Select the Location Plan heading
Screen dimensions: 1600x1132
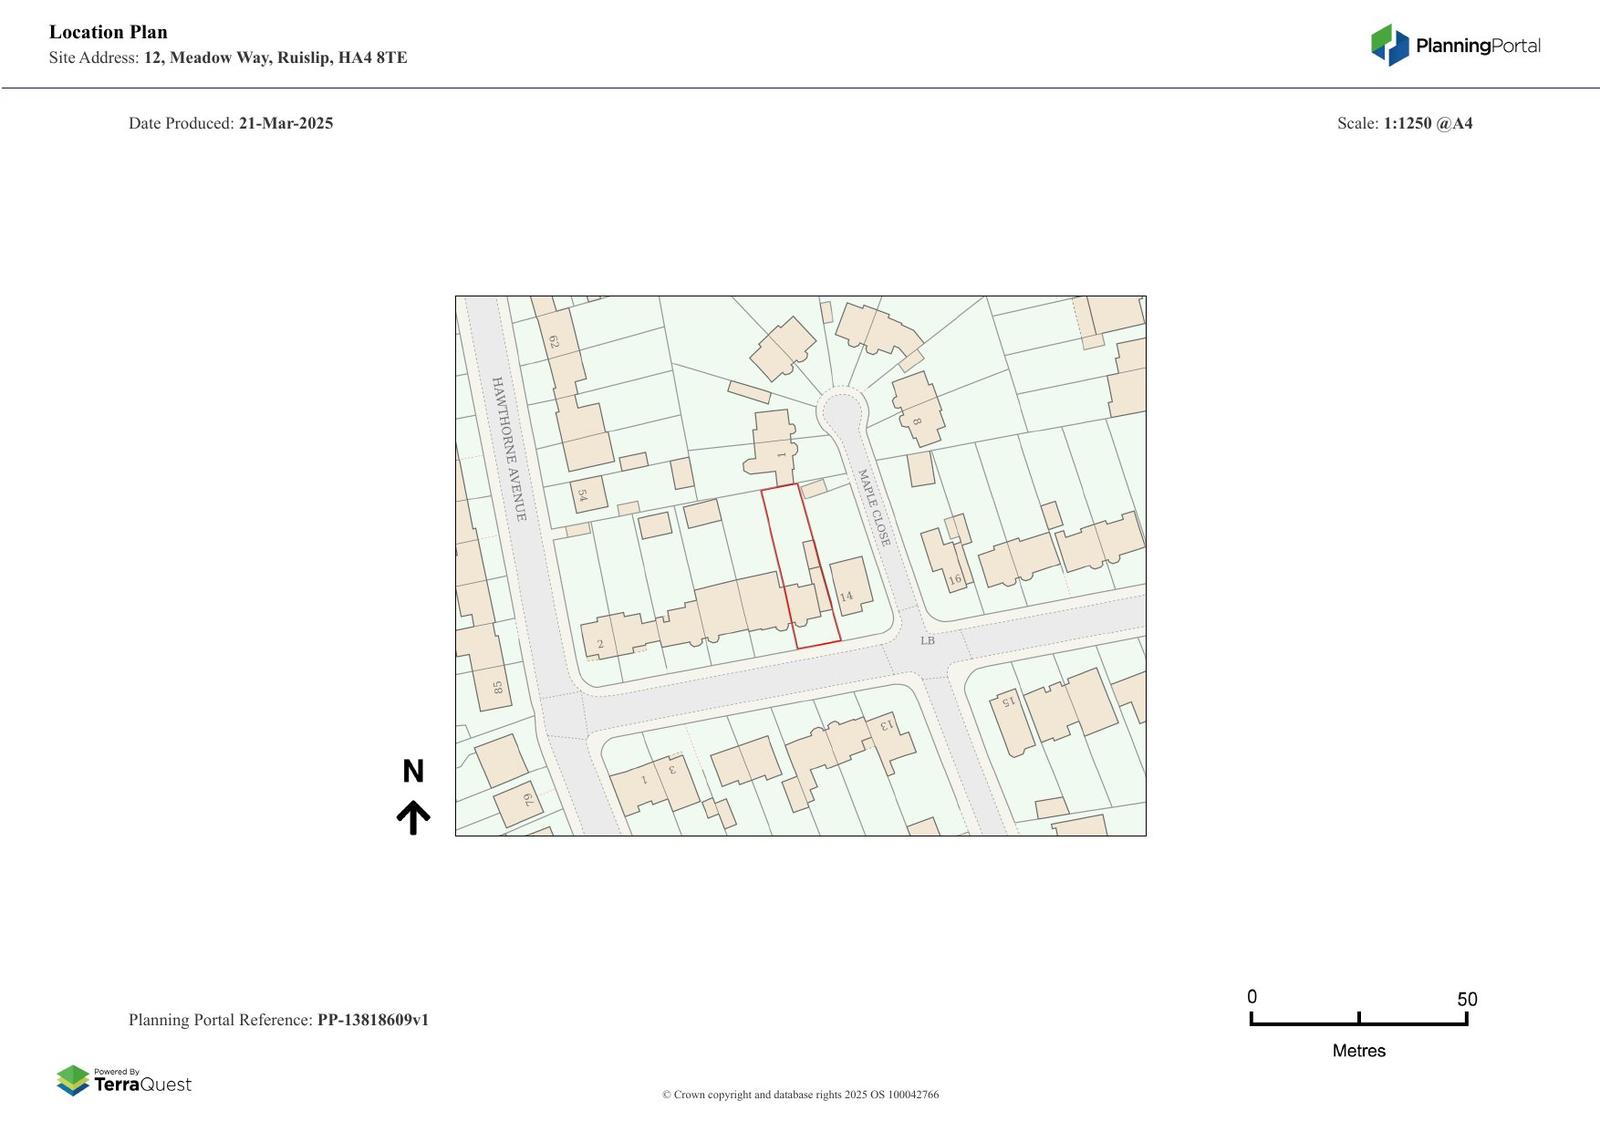[108, 32]
